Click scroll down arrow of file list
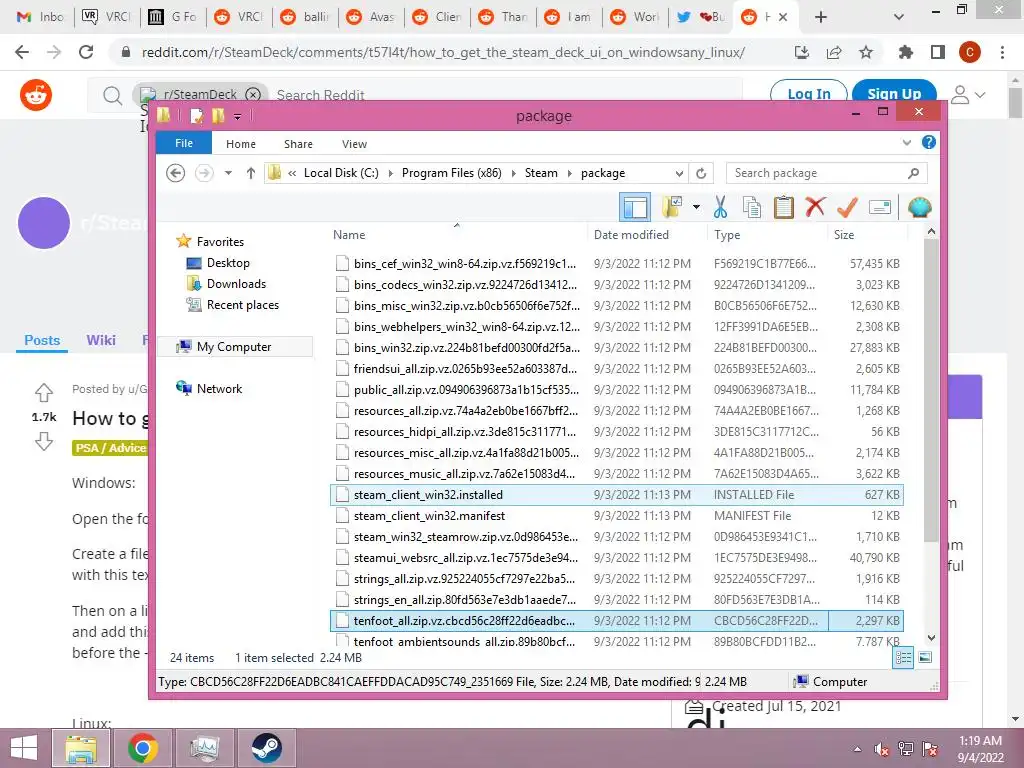Image resolution: width=1024 pixels, height=768 pixels. [x=931, y=638]
